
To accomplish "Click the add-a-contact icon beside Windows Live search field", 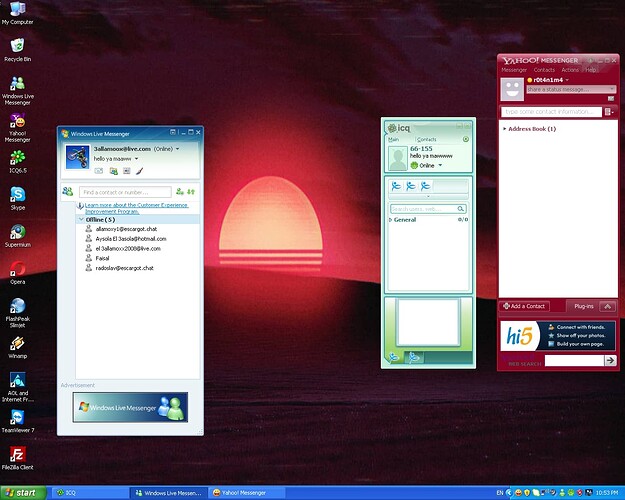I will pyautogui.click(x=180, y=192).
